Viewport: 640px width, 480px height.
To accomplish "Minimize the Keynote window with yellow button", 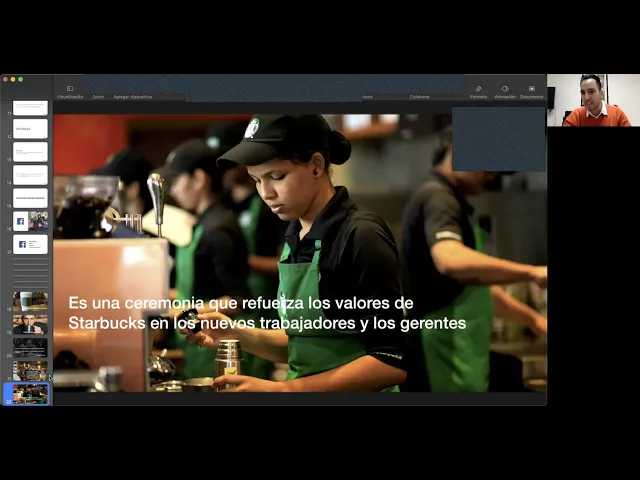I will click(13, 79).
